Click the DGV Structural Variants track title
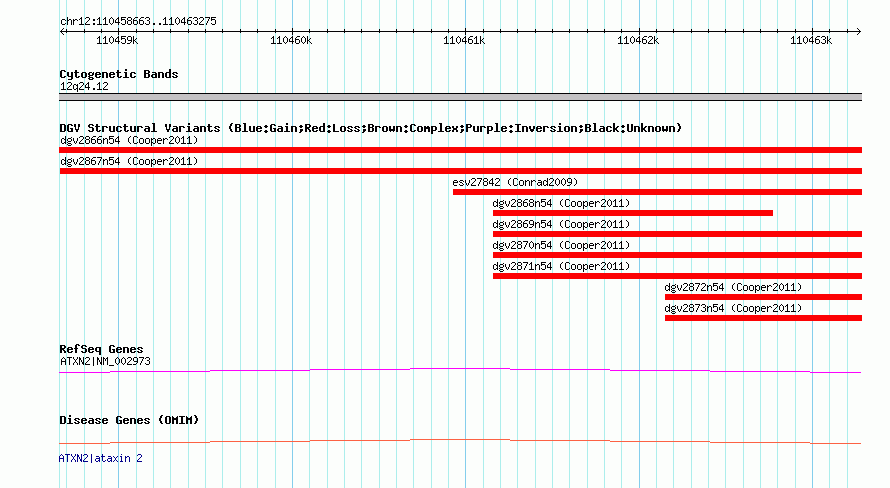This screenshot has height=488, width=890. click(370, 128)
